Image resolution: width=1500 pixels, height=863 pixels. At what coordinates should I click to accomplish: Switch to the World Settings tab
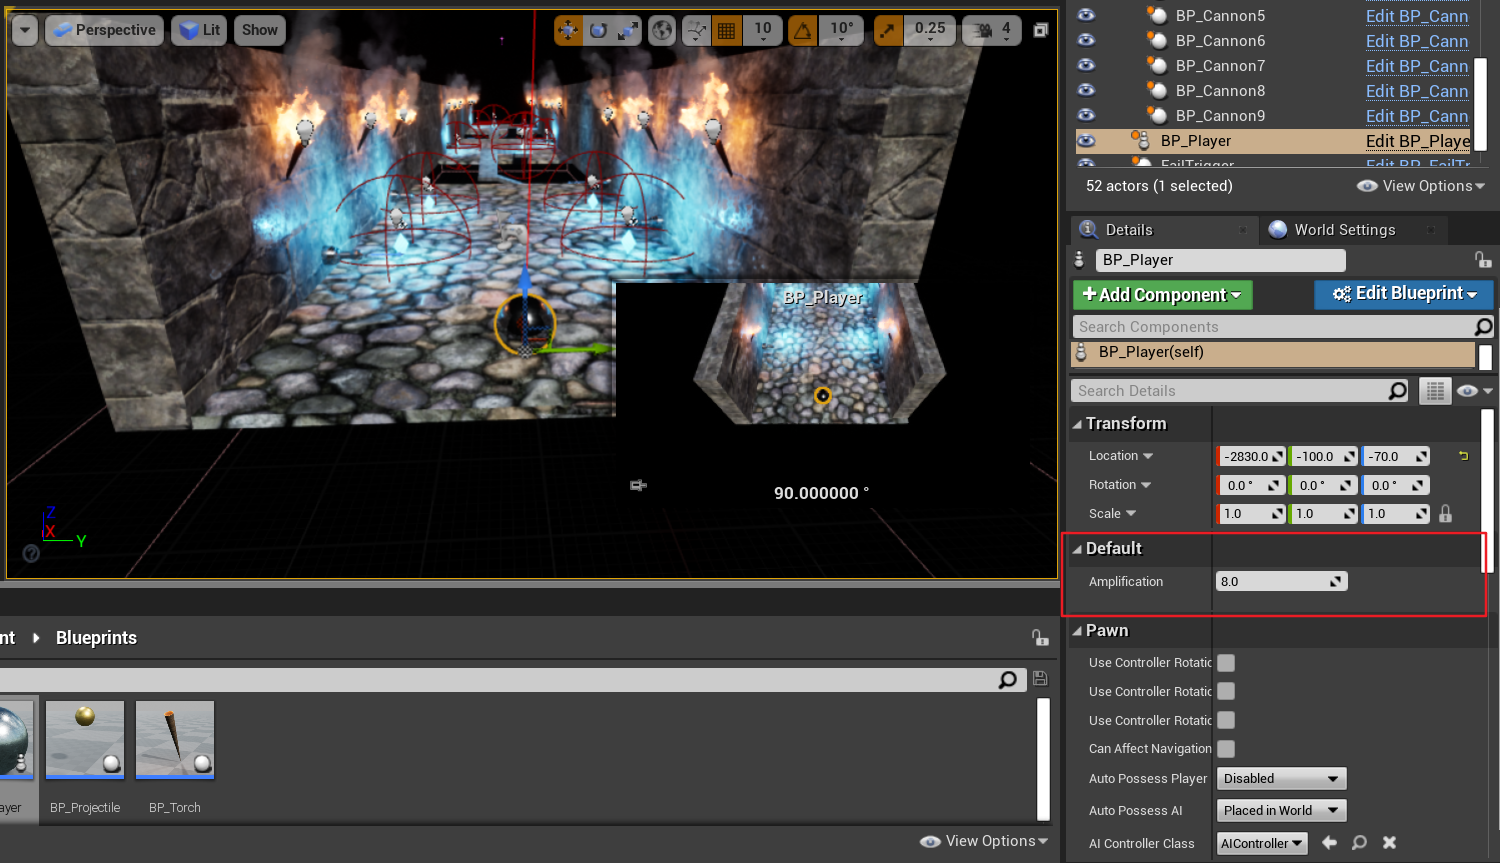pyautogui.click(x=1344, y=230)
